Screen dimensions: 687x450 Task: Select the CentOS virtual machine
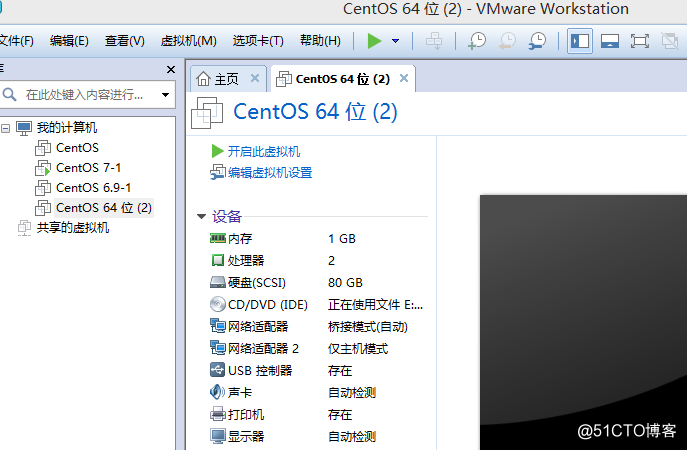[77, 148]
